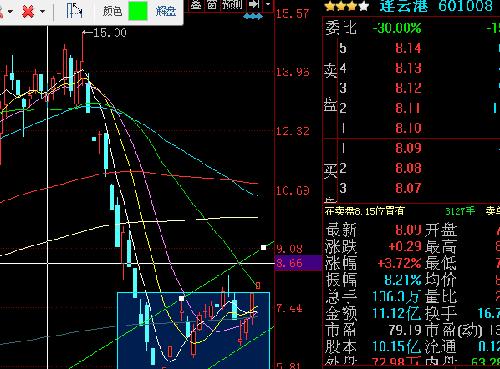The image size is (500, 369).
Task: Click the 涨幅 value +3.72%
Action: coord(400,263)
